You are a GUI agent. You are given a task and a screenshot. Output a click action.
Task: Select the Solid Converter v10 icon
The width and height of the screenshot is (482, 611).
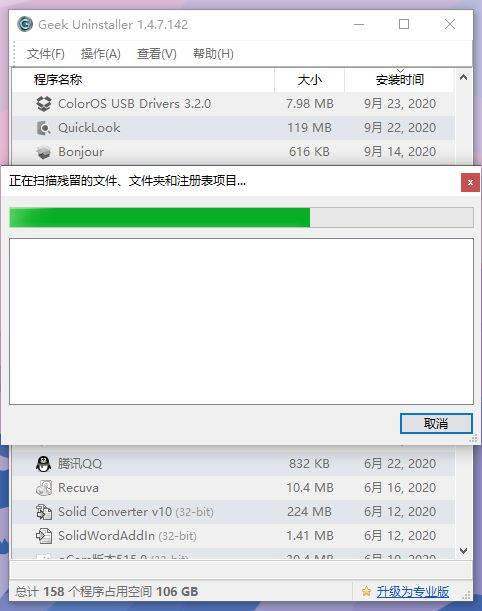[x=44, y=512]
